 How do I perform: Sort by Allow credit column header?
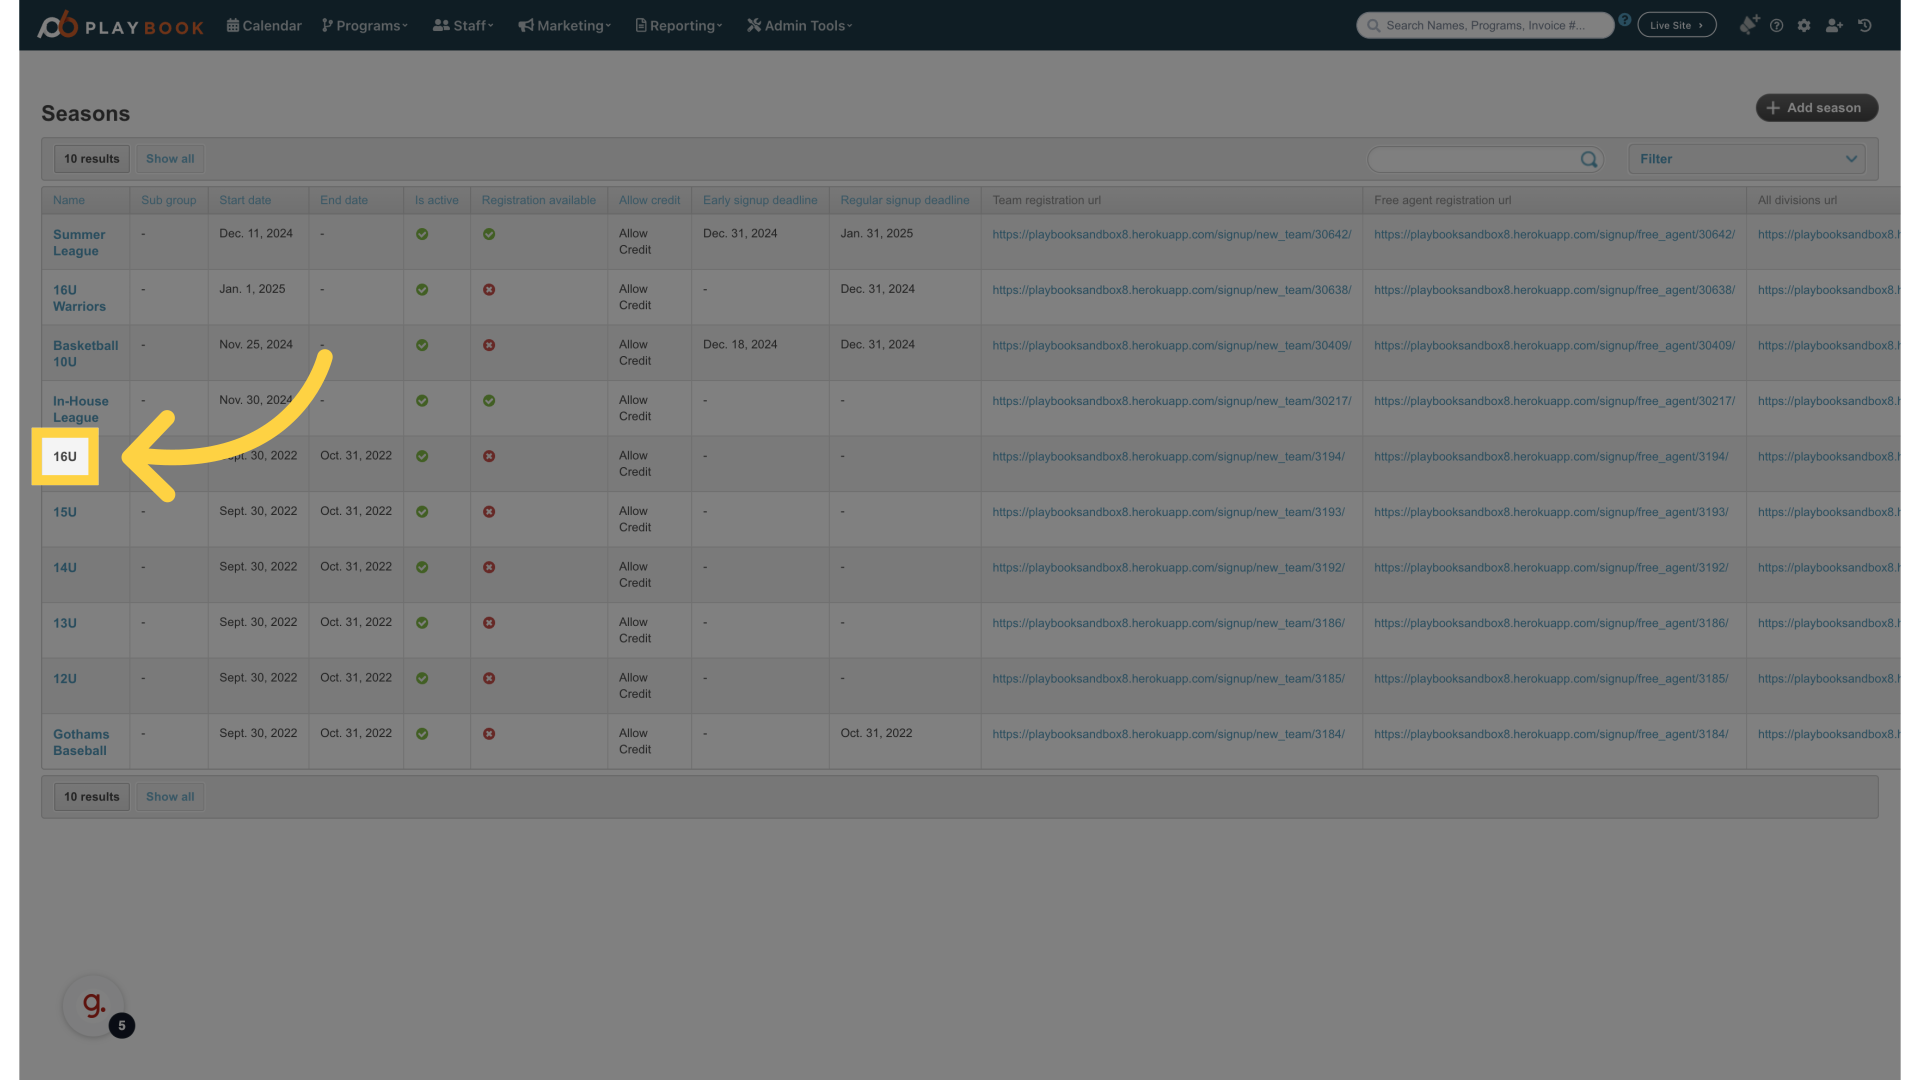649,200
